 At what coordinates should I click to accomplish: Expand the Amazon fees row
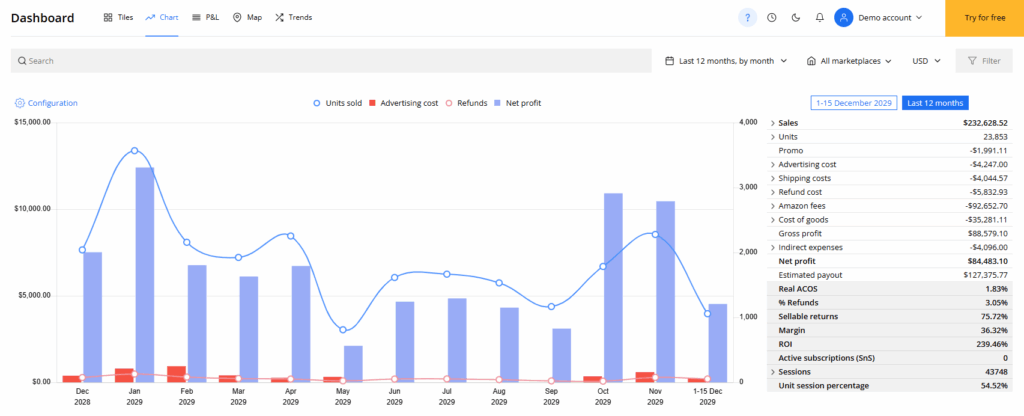click(773, 205)
